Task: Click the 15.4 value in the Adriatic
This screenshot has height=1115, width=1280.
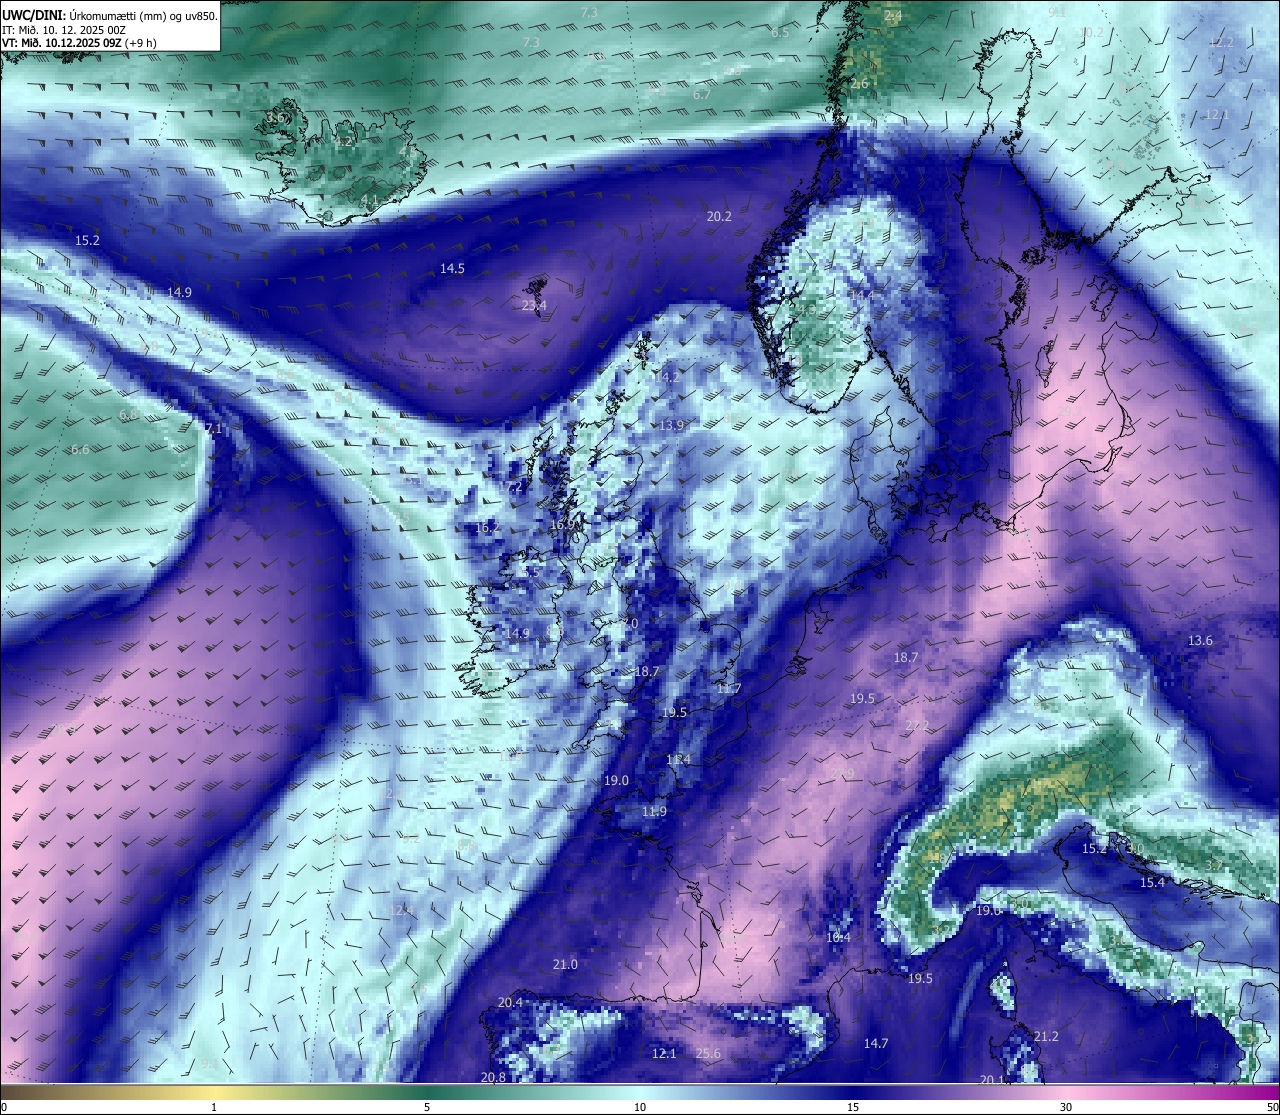Action: click(x=1153, y=882)
